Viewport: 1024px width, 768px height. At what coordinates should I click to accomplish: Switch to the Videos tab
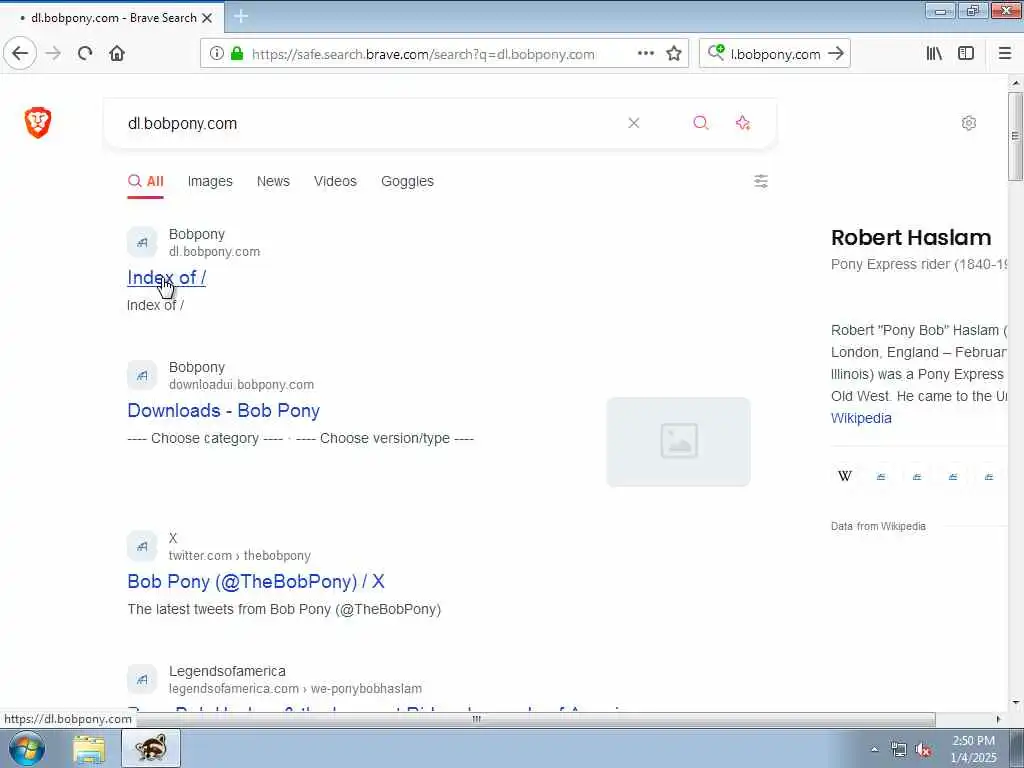[x=335, y=181]
